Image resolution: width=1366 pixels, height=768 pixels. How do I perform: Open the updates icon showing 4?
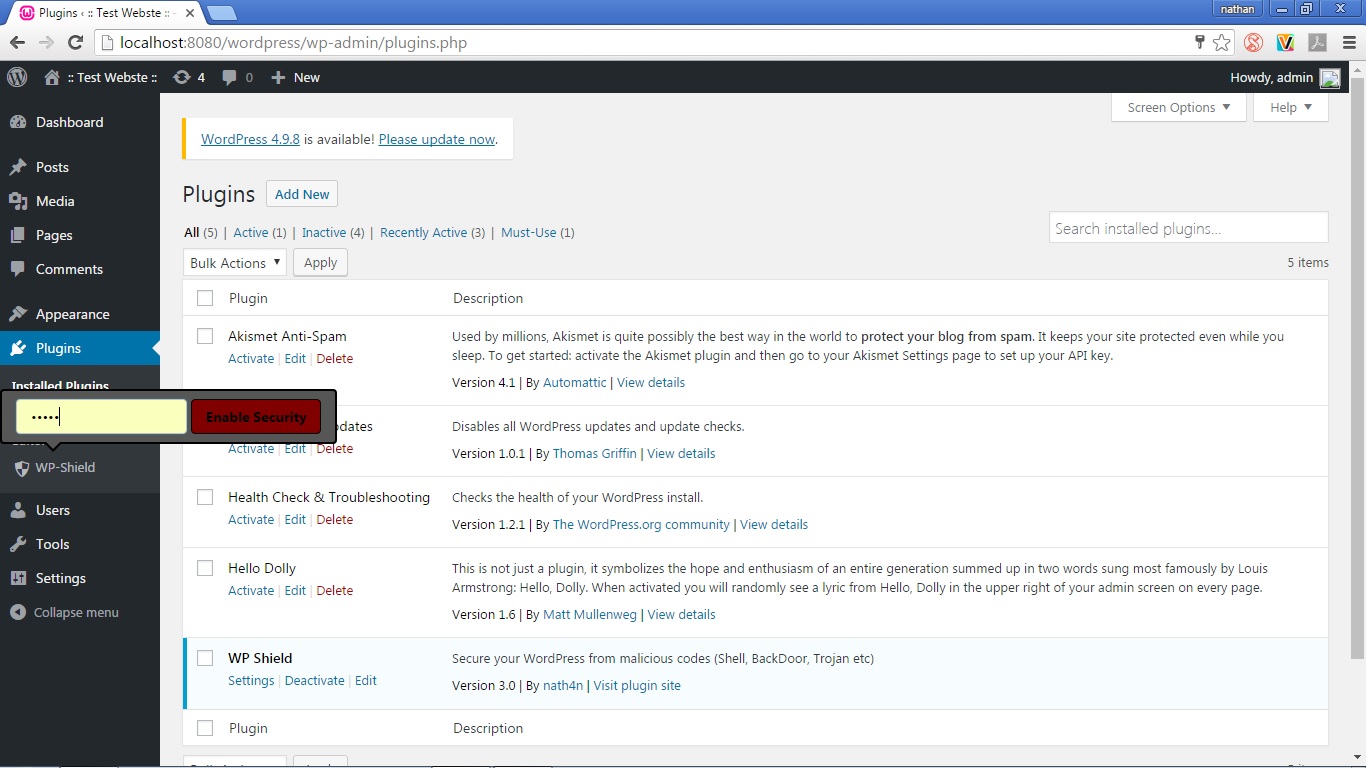click(x=181, y=77)
